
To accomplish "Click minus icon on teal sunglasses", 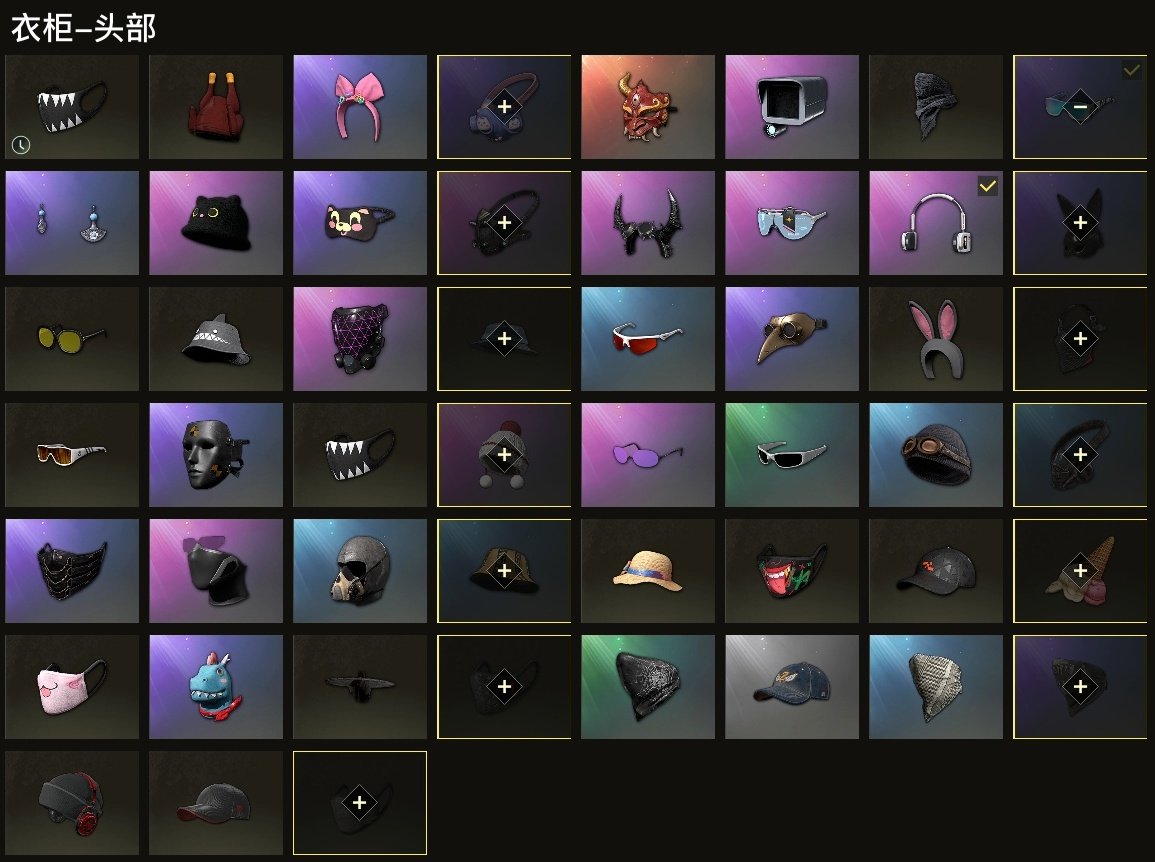I will click(1080, 107).
